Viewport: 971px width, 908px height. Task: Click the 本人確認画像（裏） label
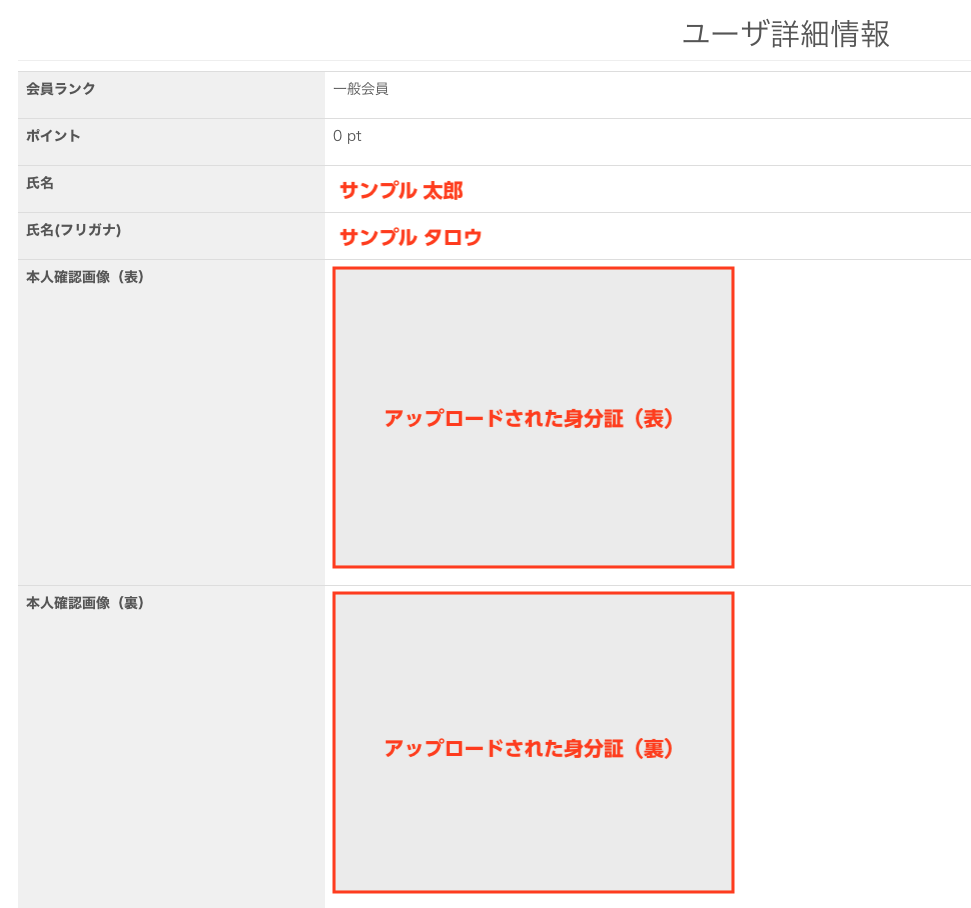point(86,603)
